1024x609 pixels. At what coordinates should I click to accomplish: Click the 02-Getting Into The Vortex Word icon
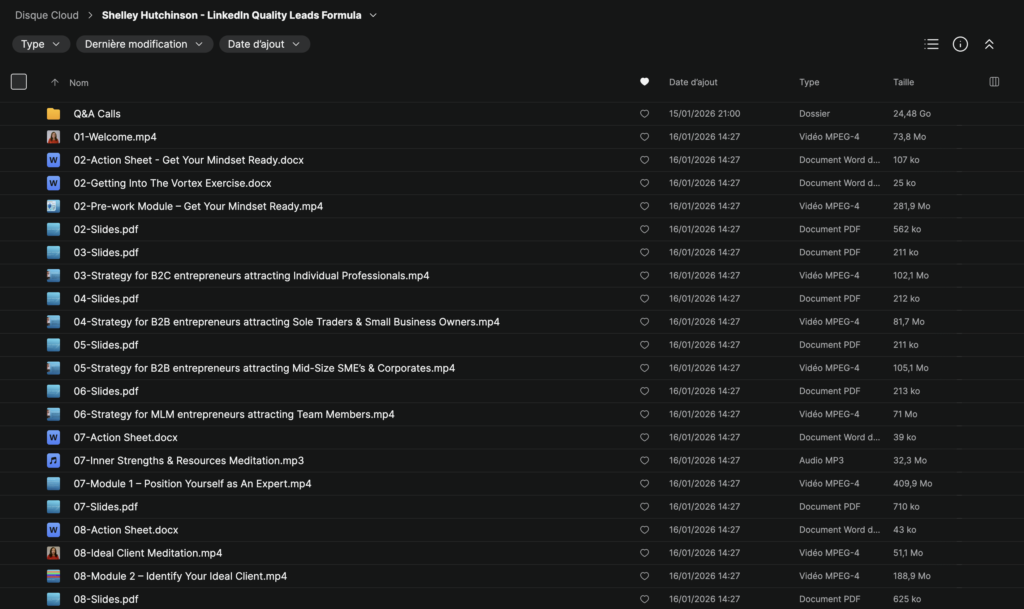[53, 183]
